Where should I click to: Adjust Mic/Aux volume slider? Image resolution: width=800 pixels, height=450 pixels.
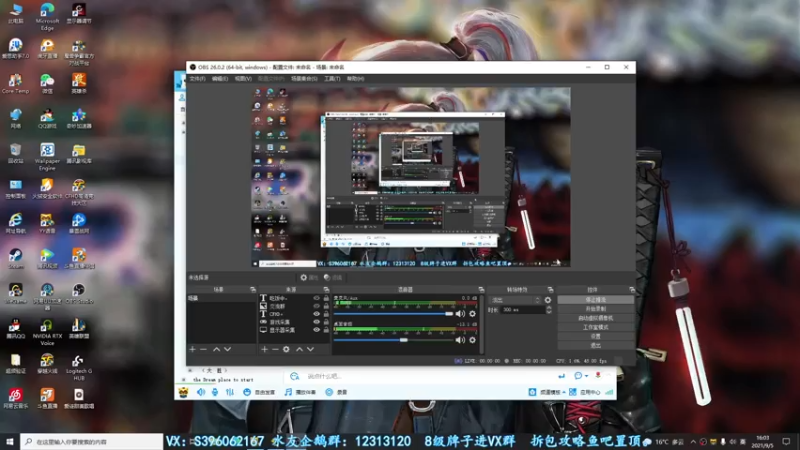tap(393, 314)
